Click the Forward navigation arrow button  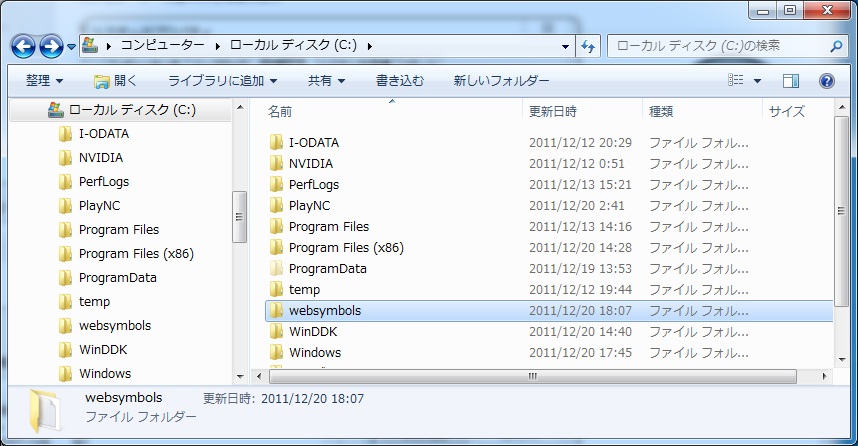52,46
